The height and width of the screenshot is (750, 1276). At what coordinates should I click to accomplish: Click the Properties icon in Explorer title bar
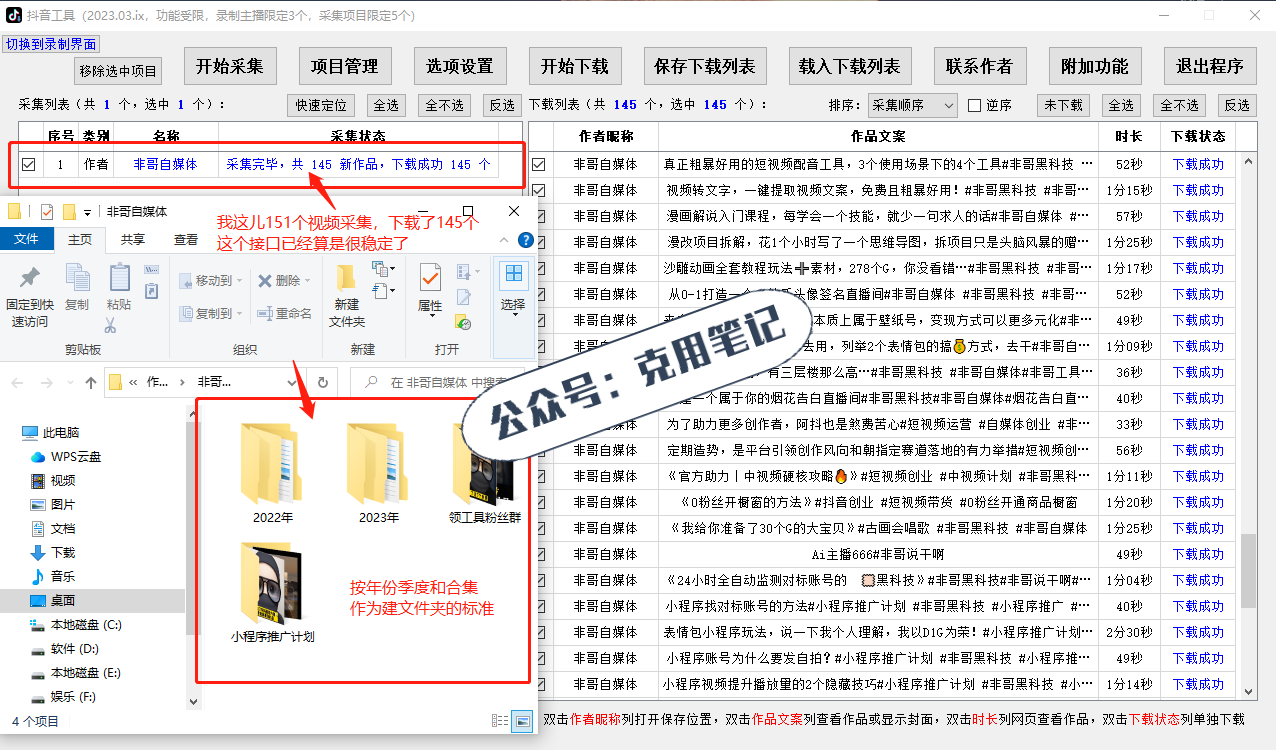click(x=46, y=211)
